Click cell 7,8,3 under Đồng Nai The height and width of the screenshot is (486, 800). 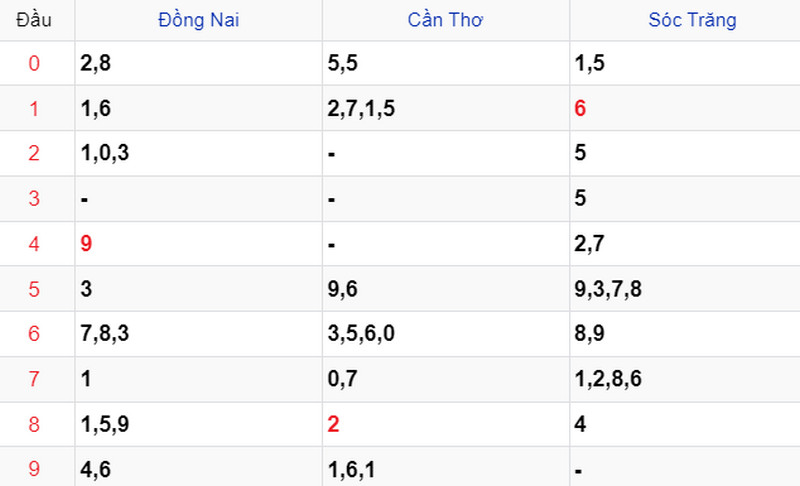point(105,334)
